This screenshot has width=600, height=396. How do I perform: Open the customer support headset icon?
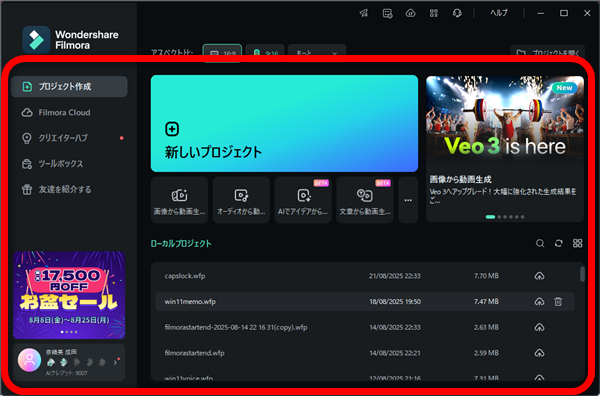457,13
